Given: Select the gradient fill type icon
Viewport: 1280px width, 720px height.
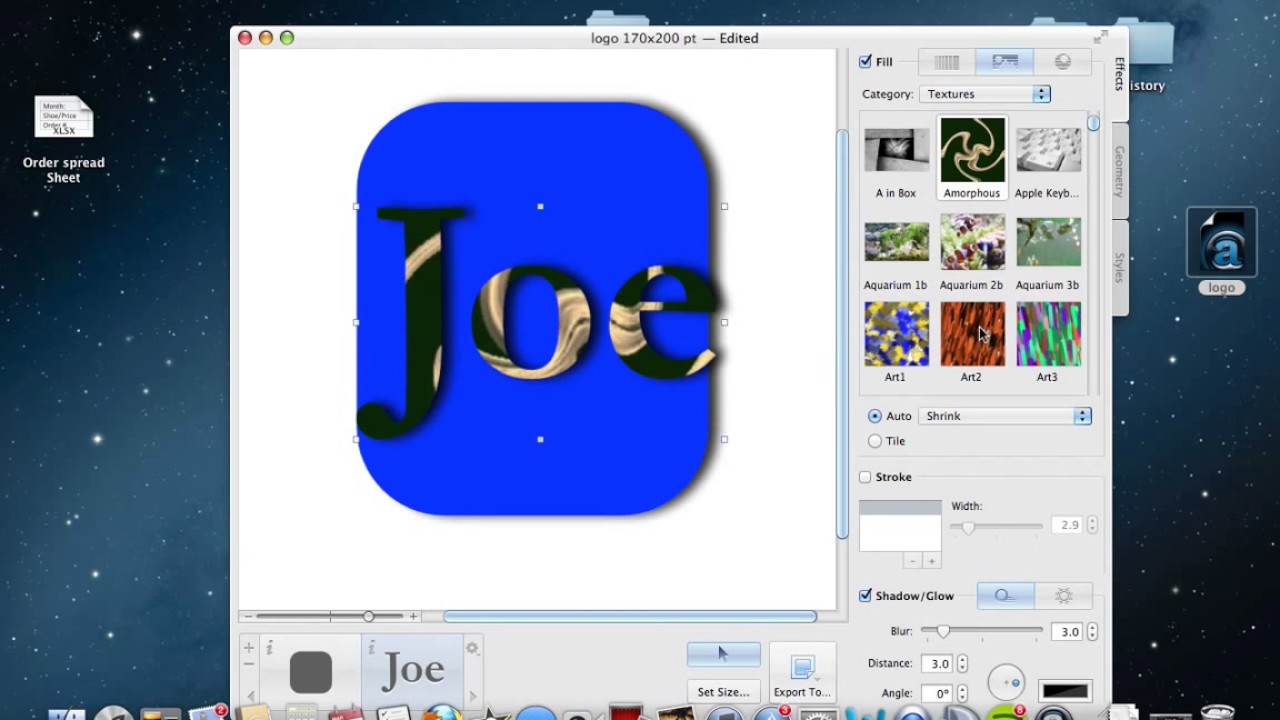Looking at the screenshot, I should 947,62.
